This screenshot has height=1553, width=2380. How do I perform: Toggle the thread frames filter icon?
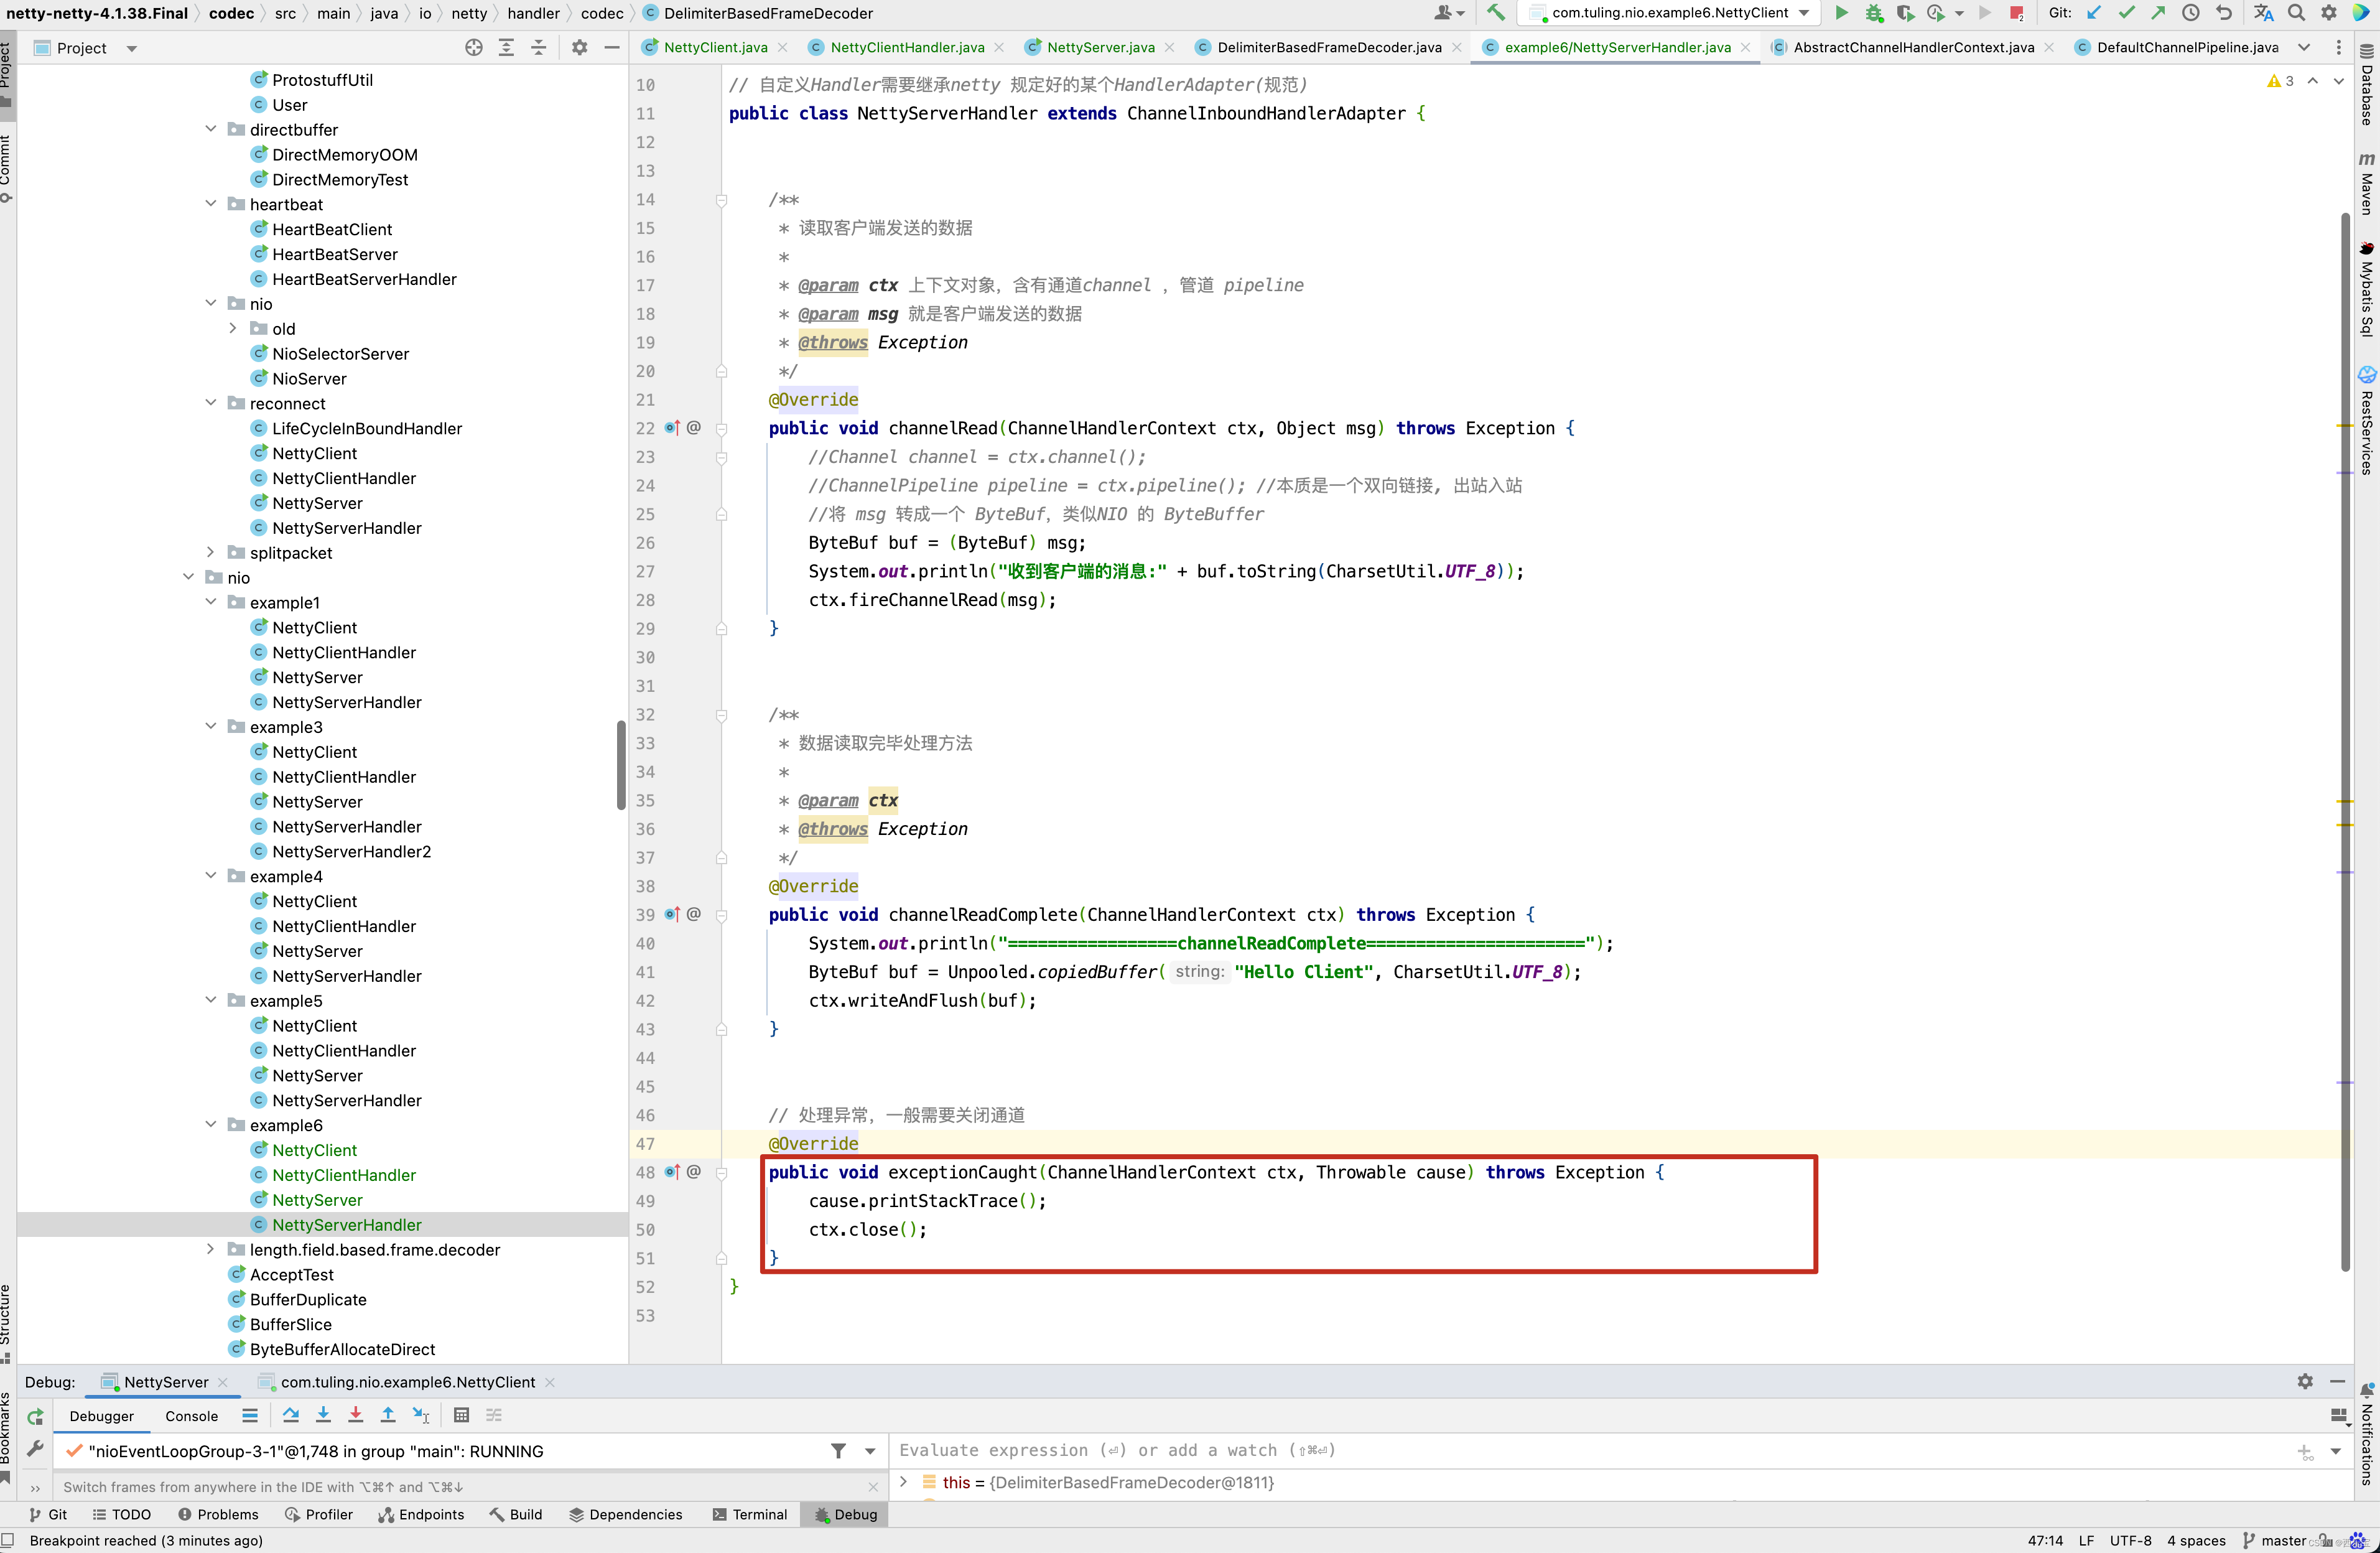pyautogui.click(x=838, y=1451)
